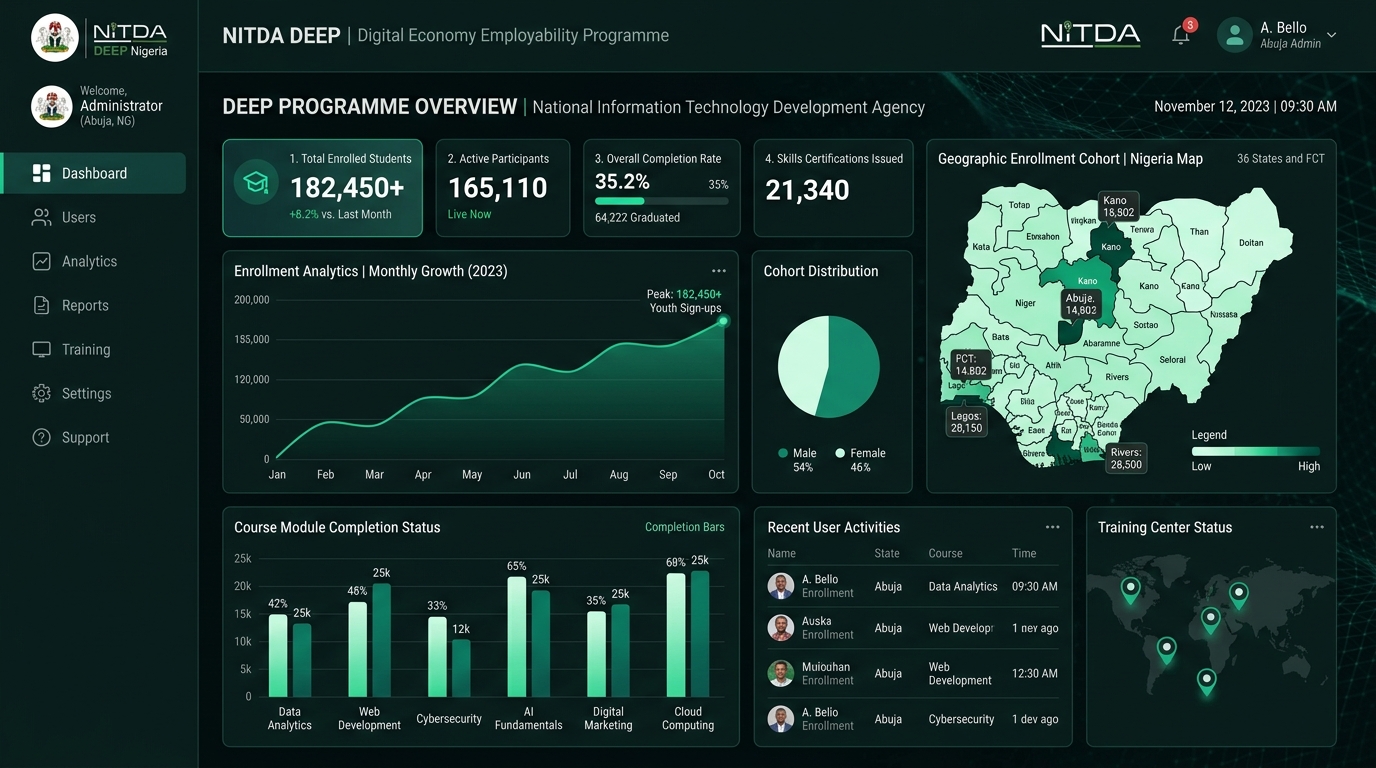1376x768 pixels.
Task: Click A. Bello Cybersecurity row avatar
Action: coord(781,718)
